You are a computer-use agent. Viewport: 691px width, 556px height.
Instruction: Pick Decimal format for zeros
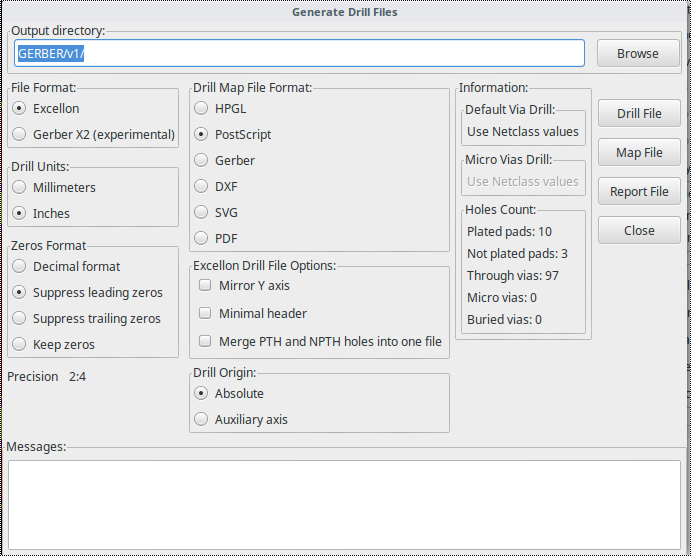click(20, 266)
